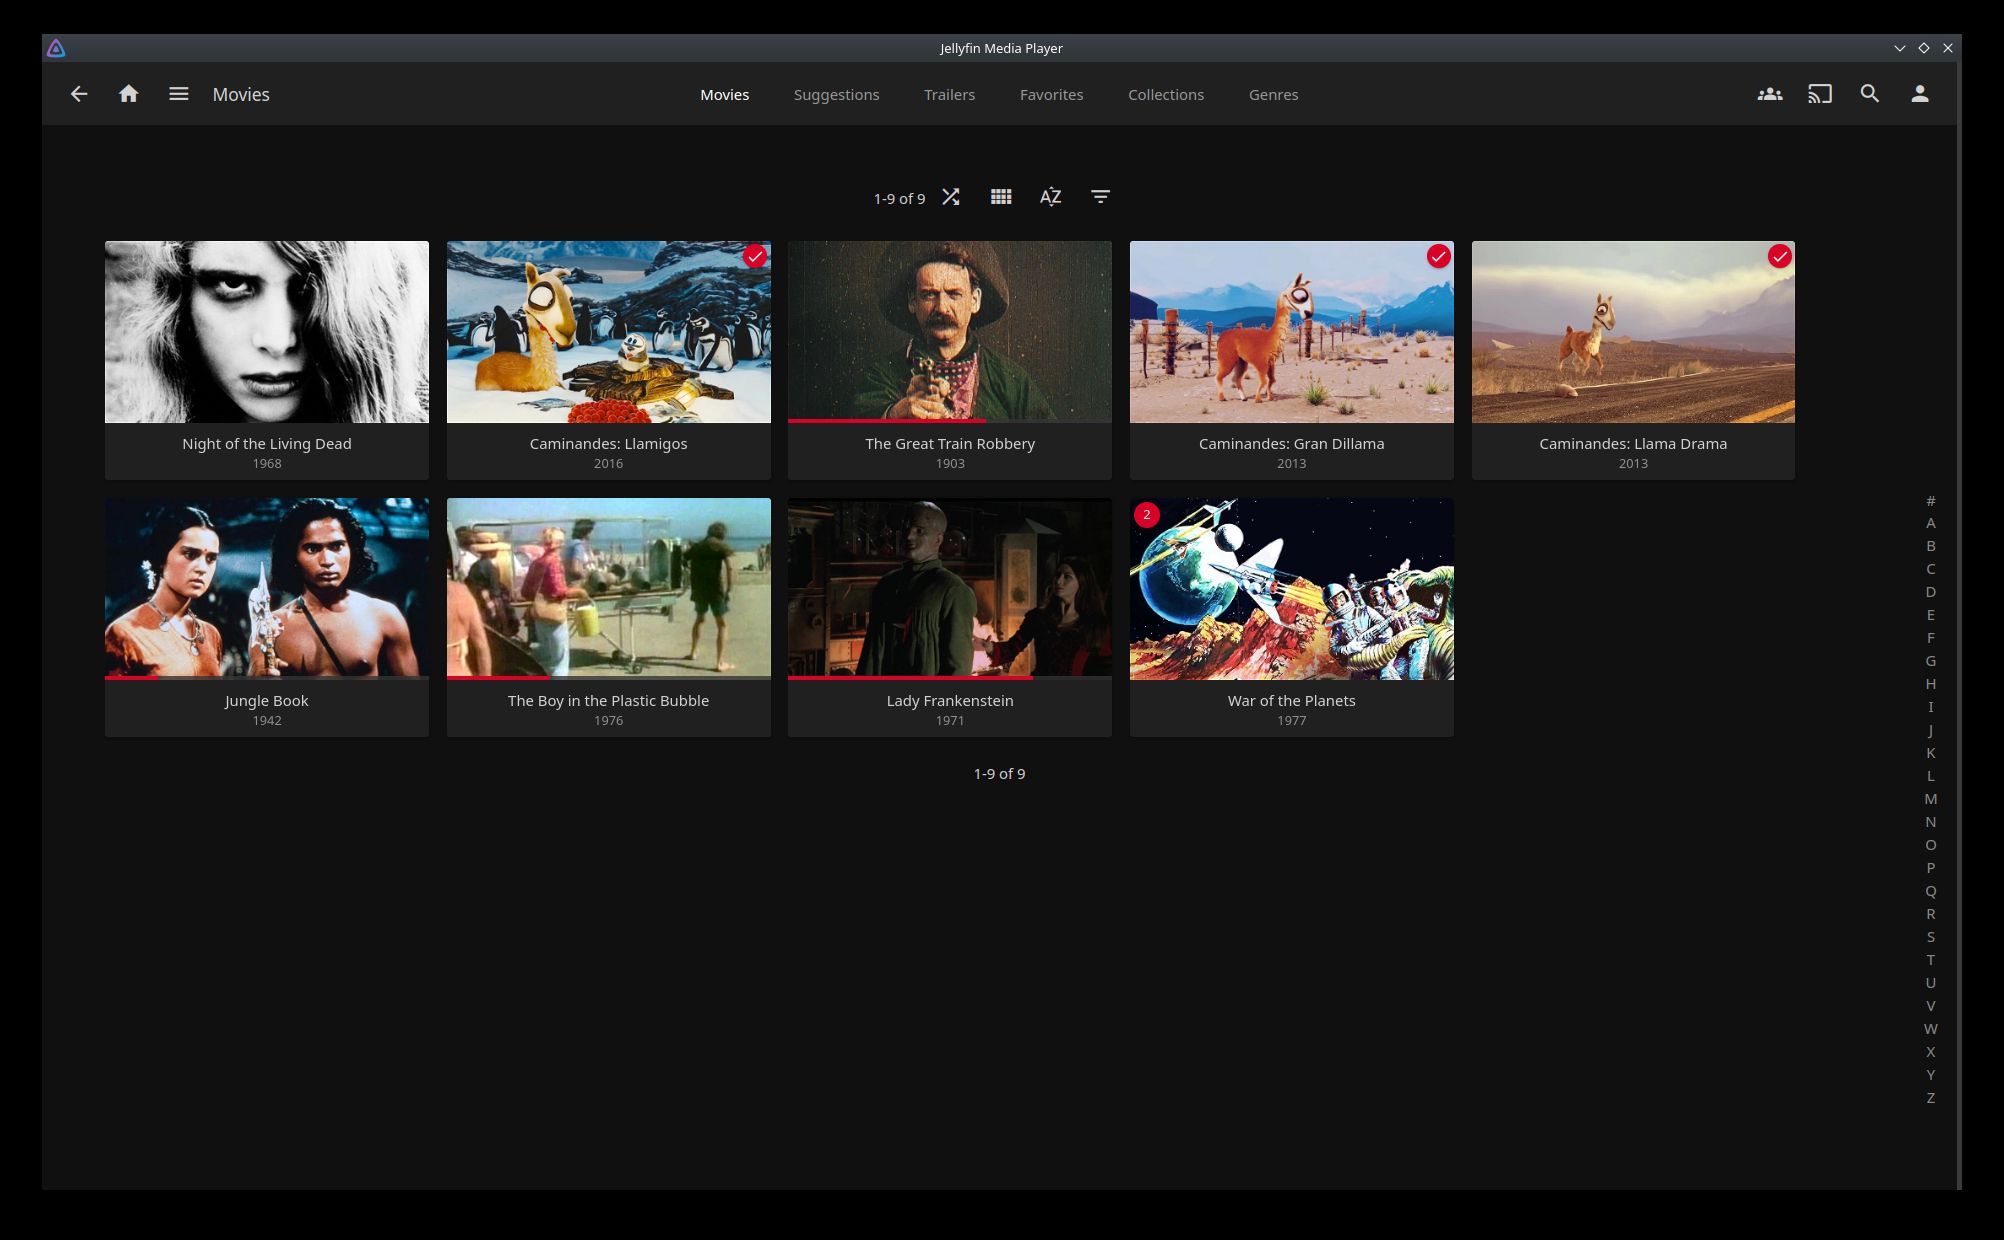
Task: Jump to letter C in alphabet picker
Action: pyautogui.click(x=1930, y=569)
